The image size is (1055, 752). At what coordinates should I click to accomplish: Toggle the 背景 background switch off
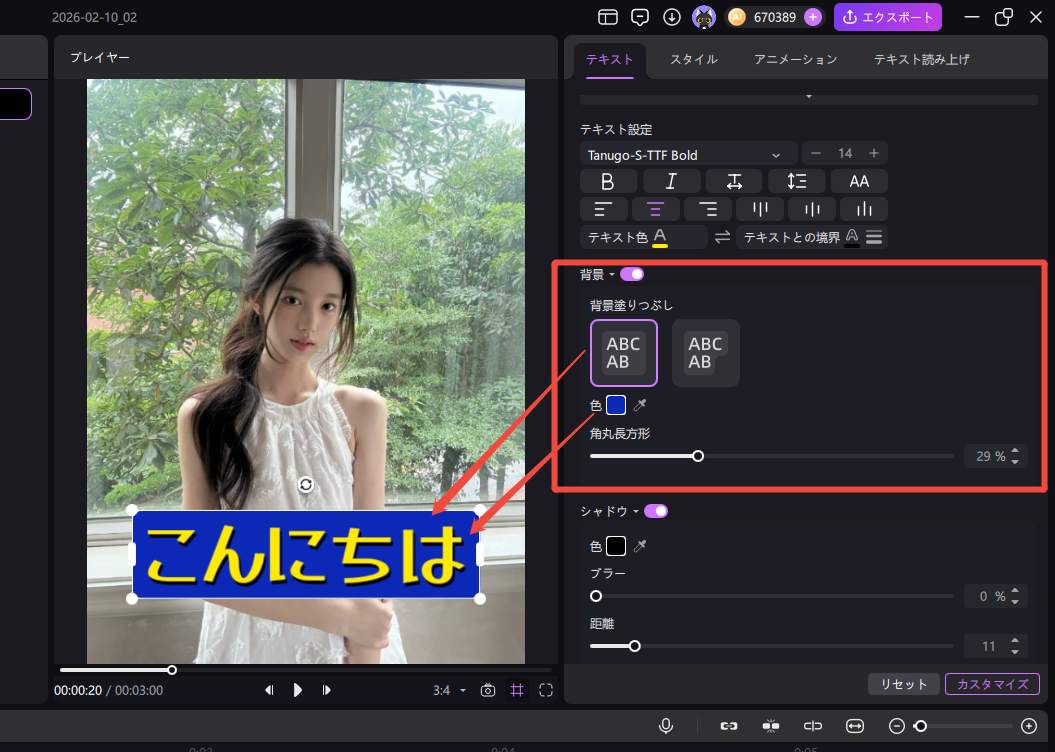632,274
